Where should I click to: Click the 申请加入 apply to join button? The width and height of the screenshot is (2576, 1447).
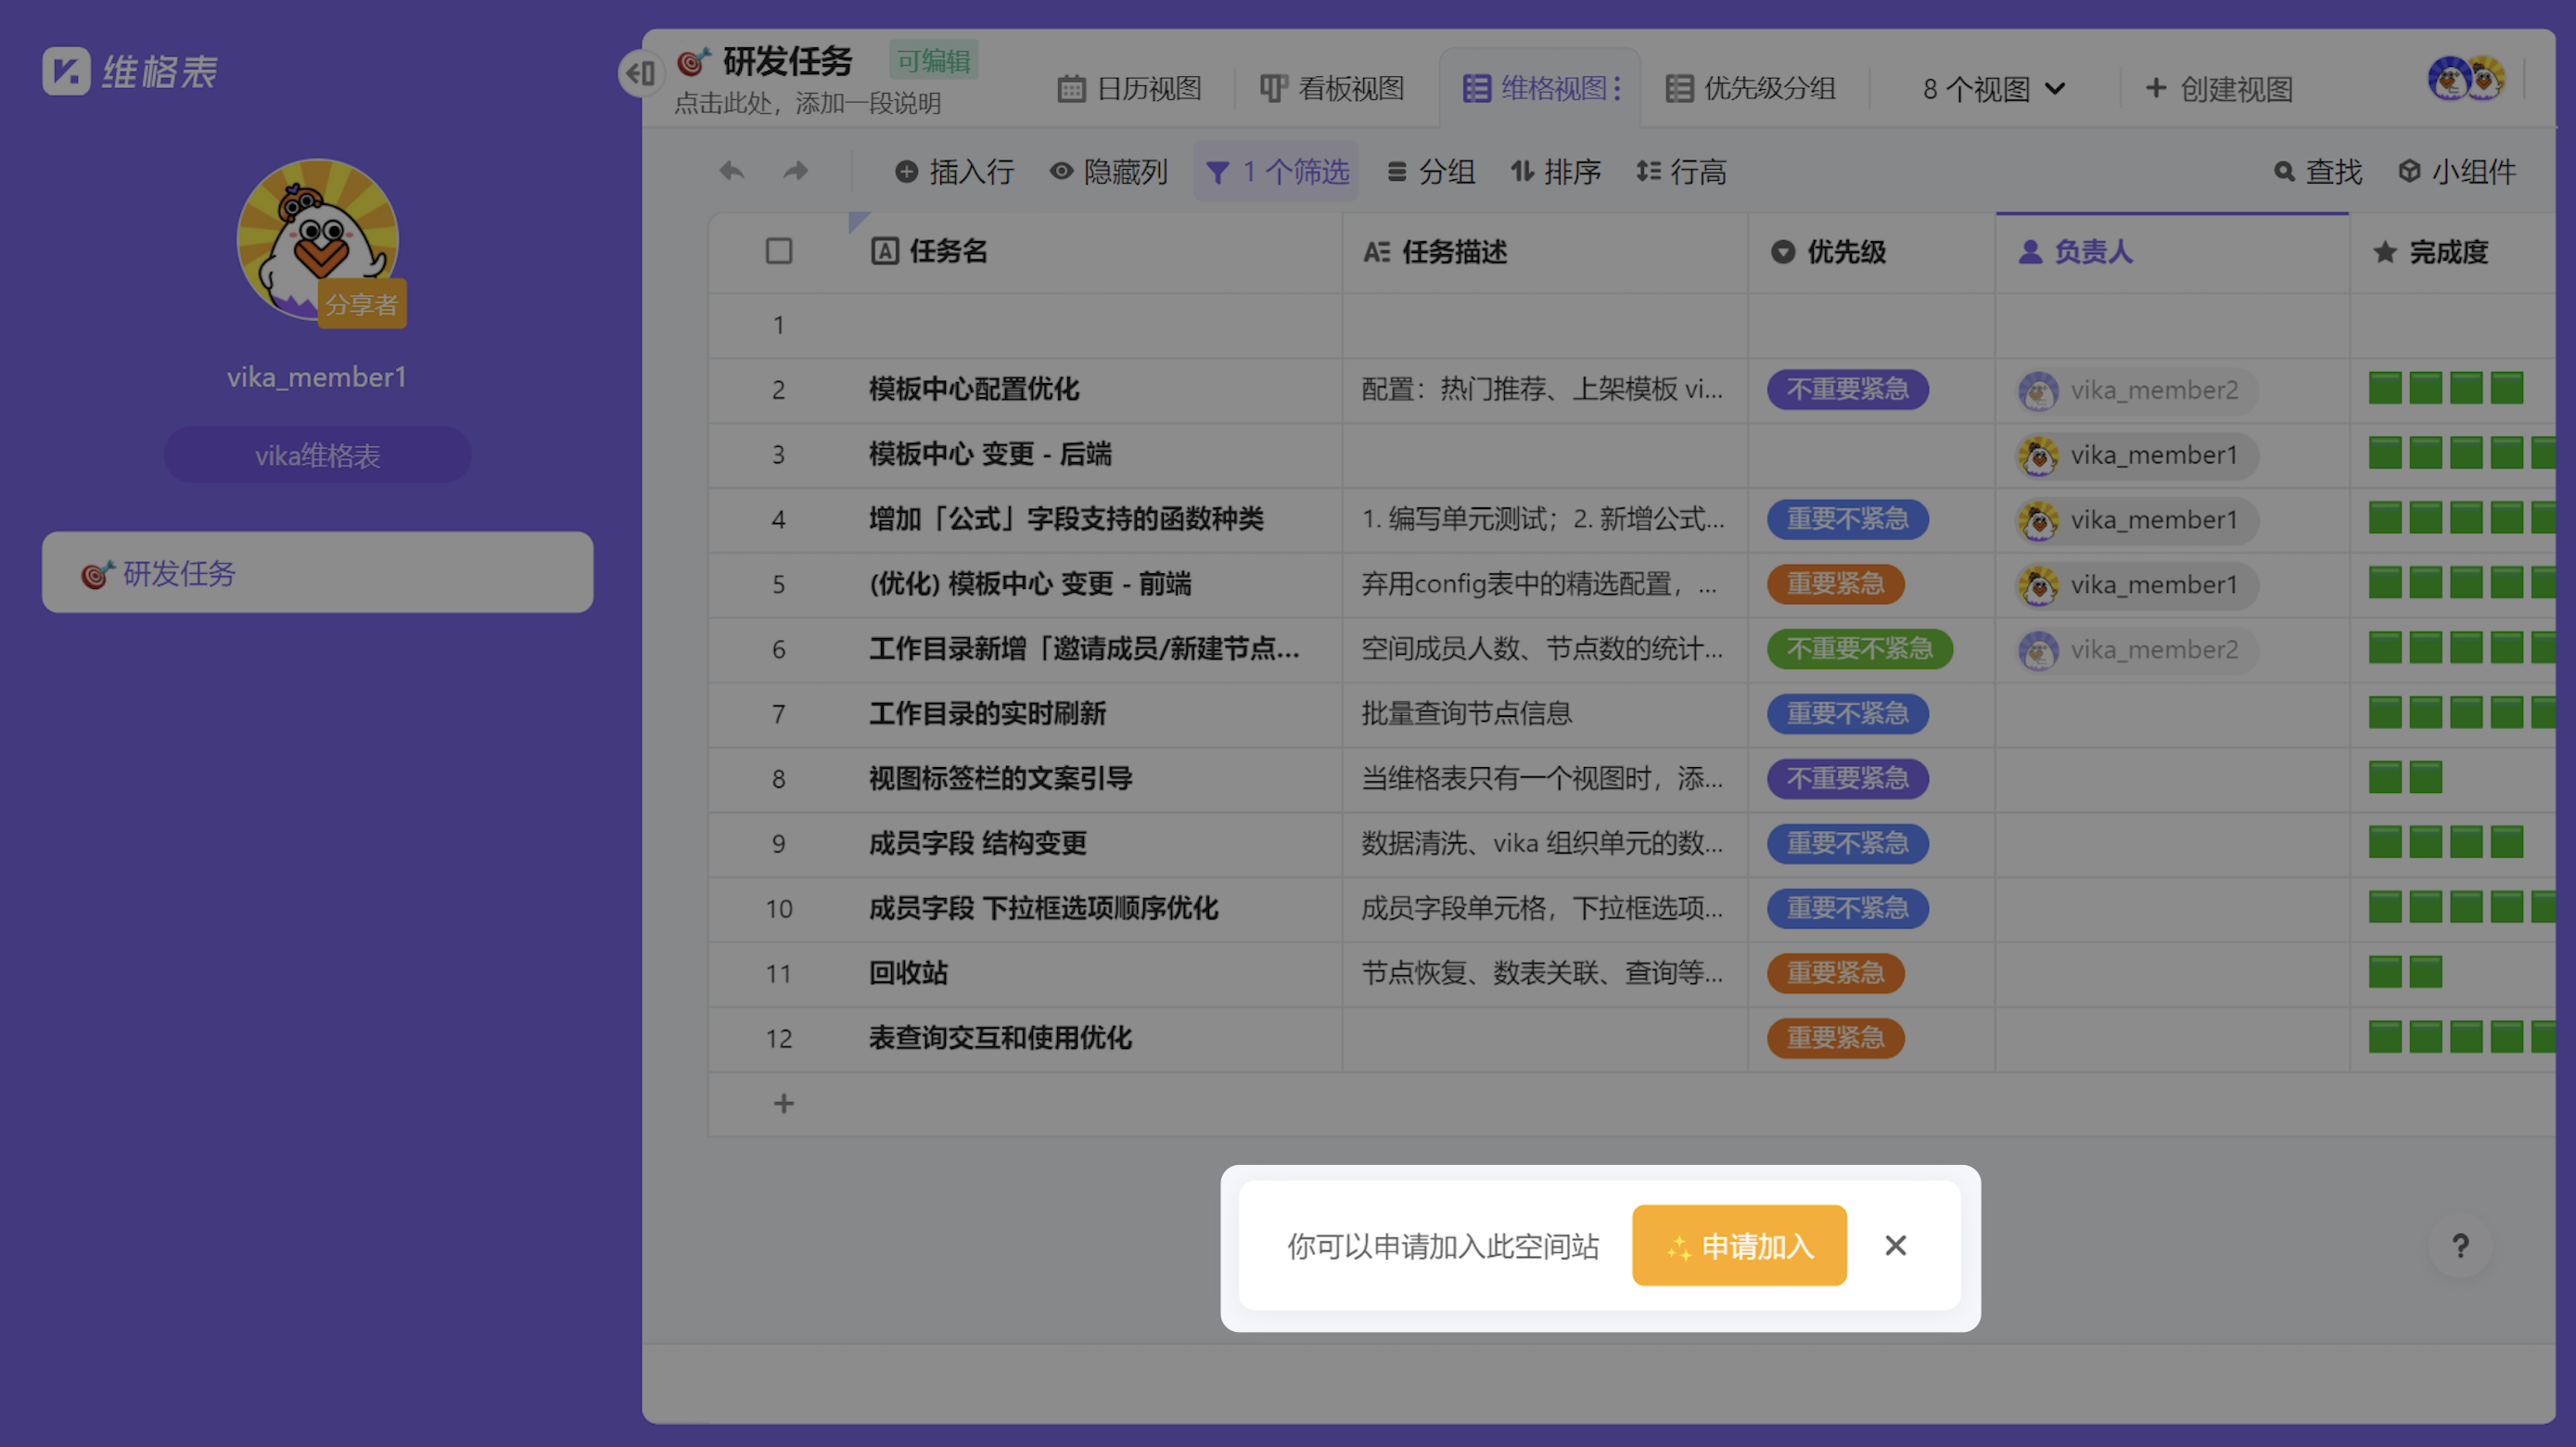tap(1739, 1245)
